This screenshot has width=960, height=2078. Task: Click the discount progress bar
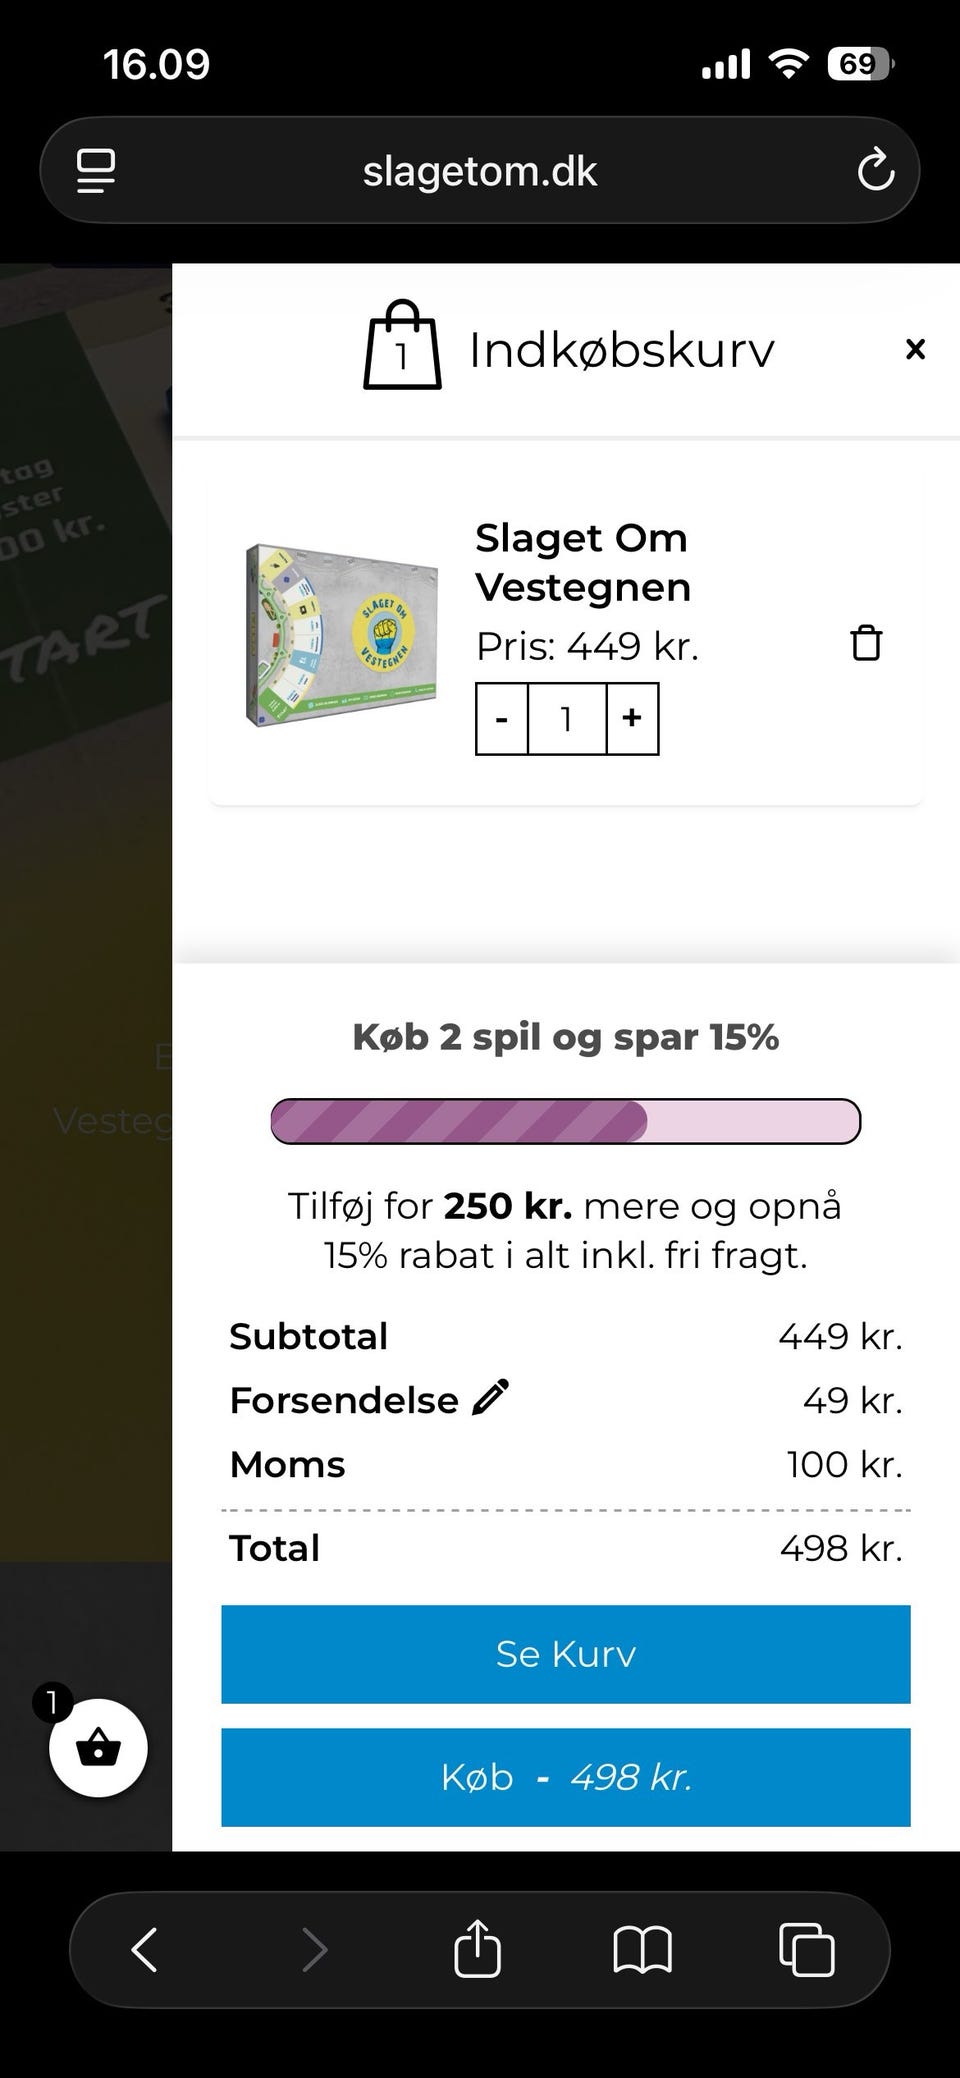point(566,1121)
